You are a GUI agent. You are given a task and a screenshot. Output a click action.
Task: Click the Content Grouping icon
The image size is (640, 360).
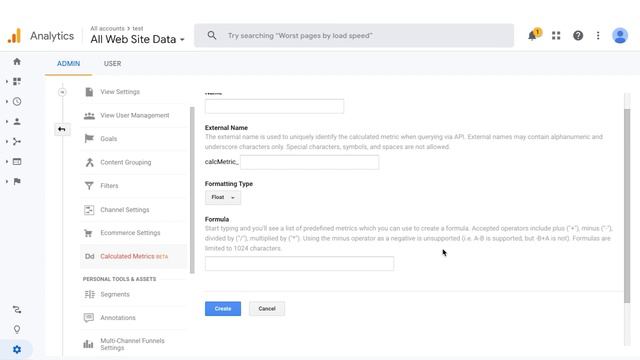pyautogui.click(x=89, y=162)
